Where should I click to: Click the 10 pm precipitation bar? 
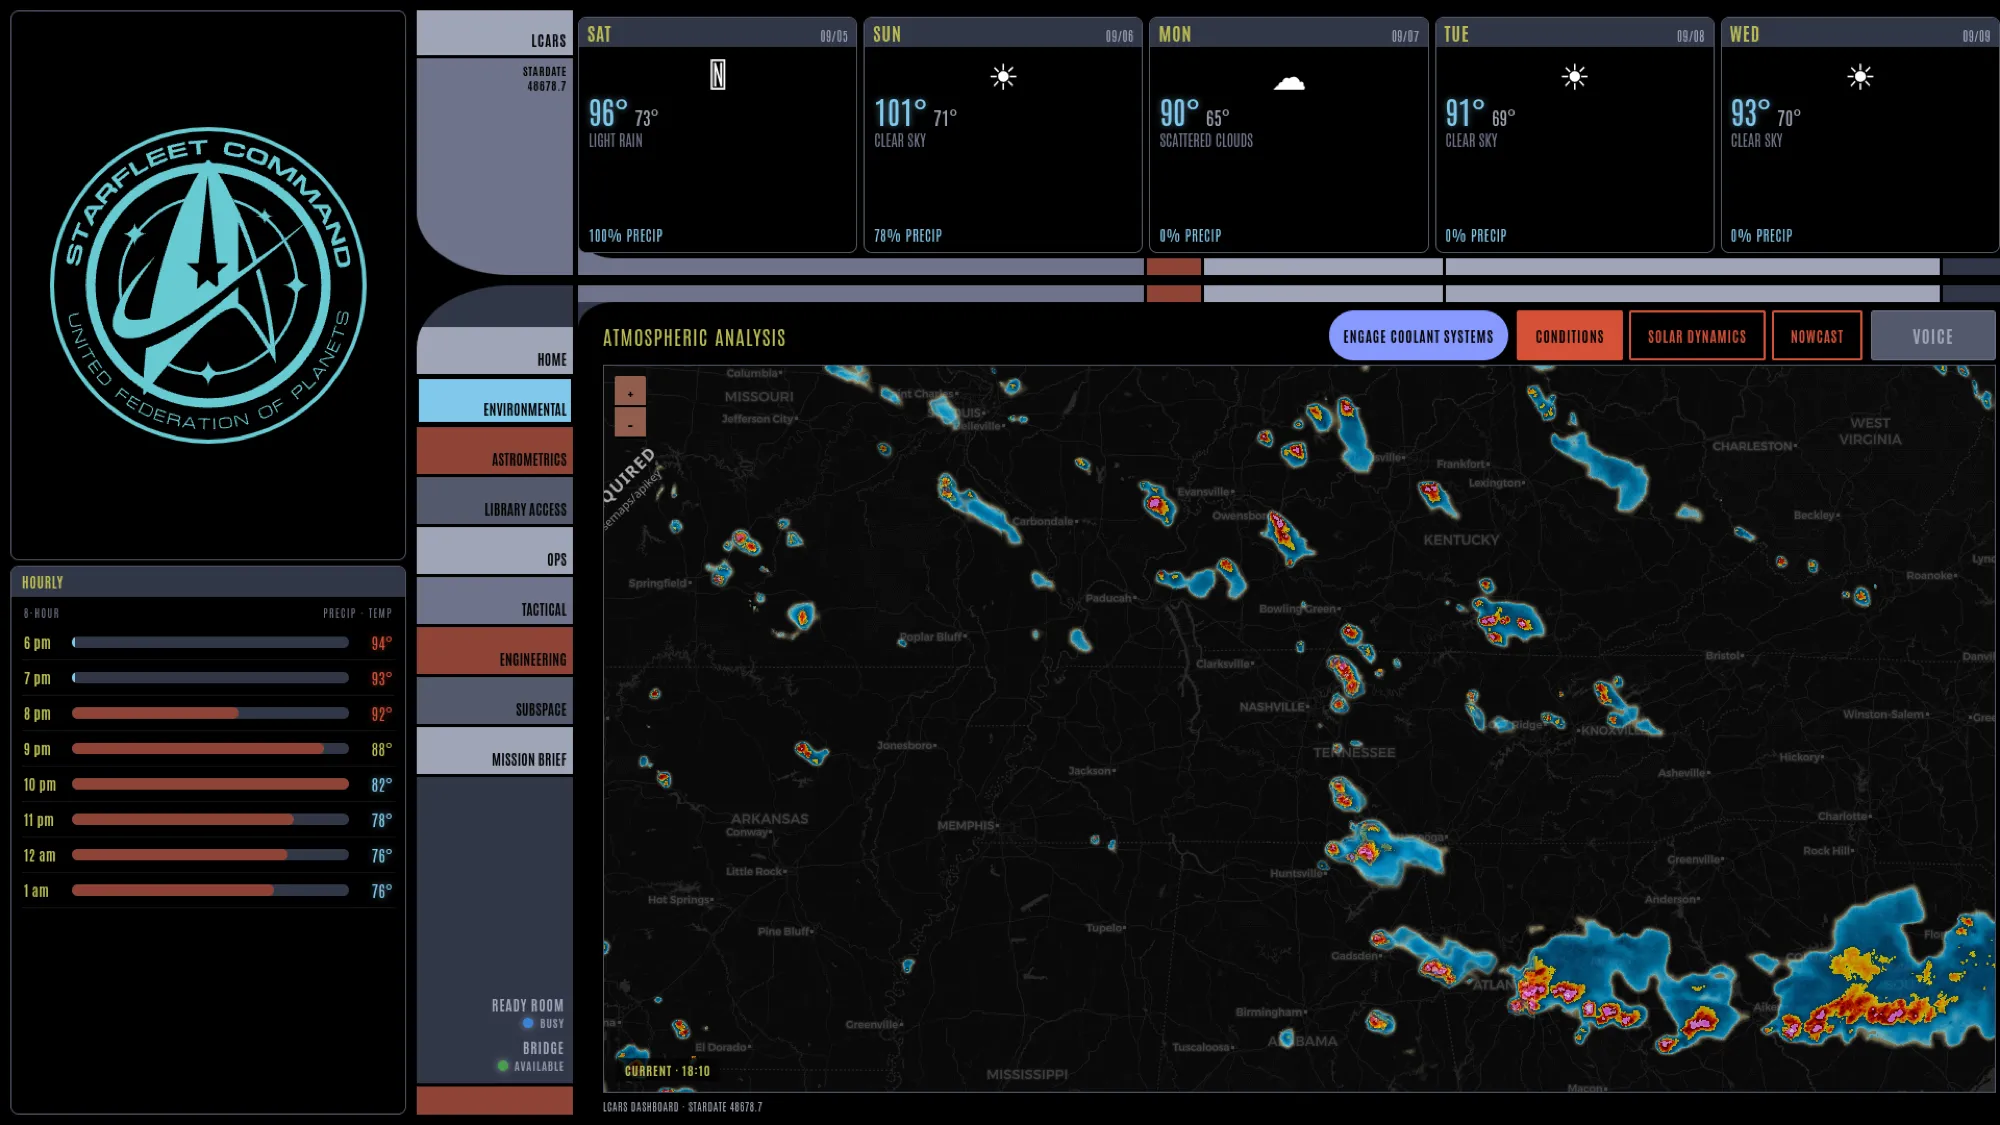(210, 785)
